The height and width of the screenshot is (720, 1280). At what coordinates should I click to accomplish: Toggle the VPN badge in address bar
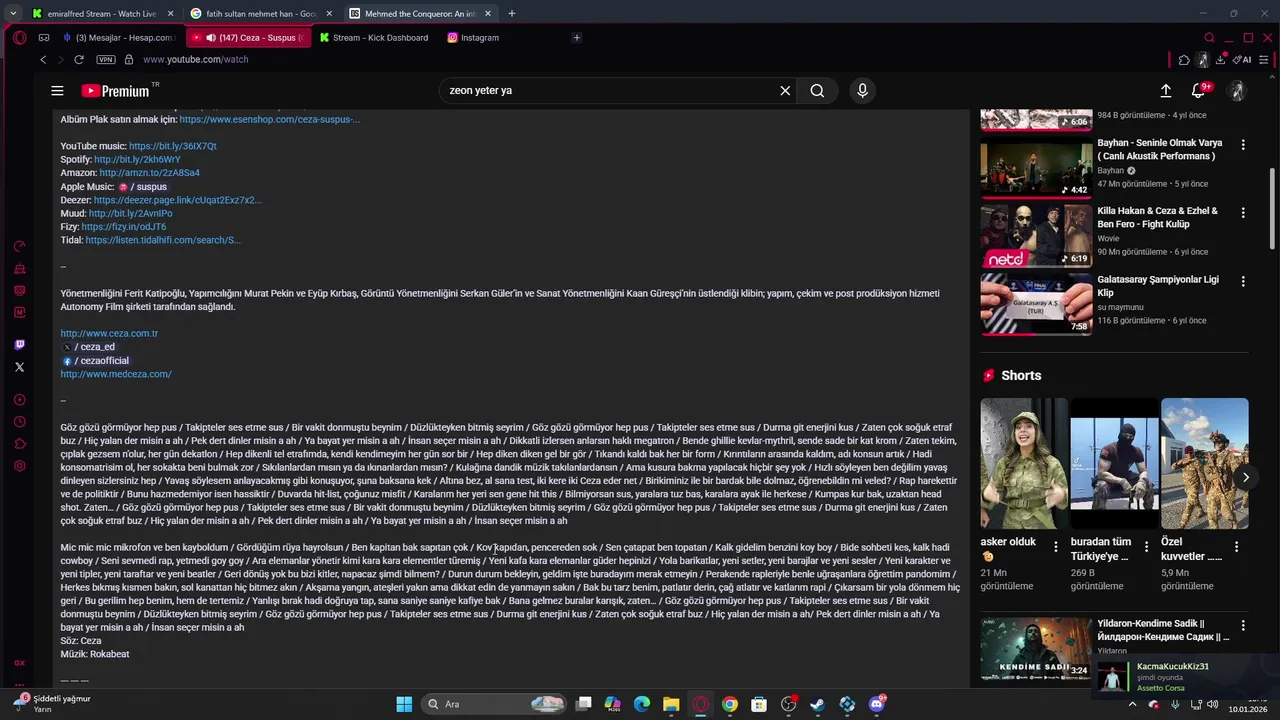click(x=106, y=60)
